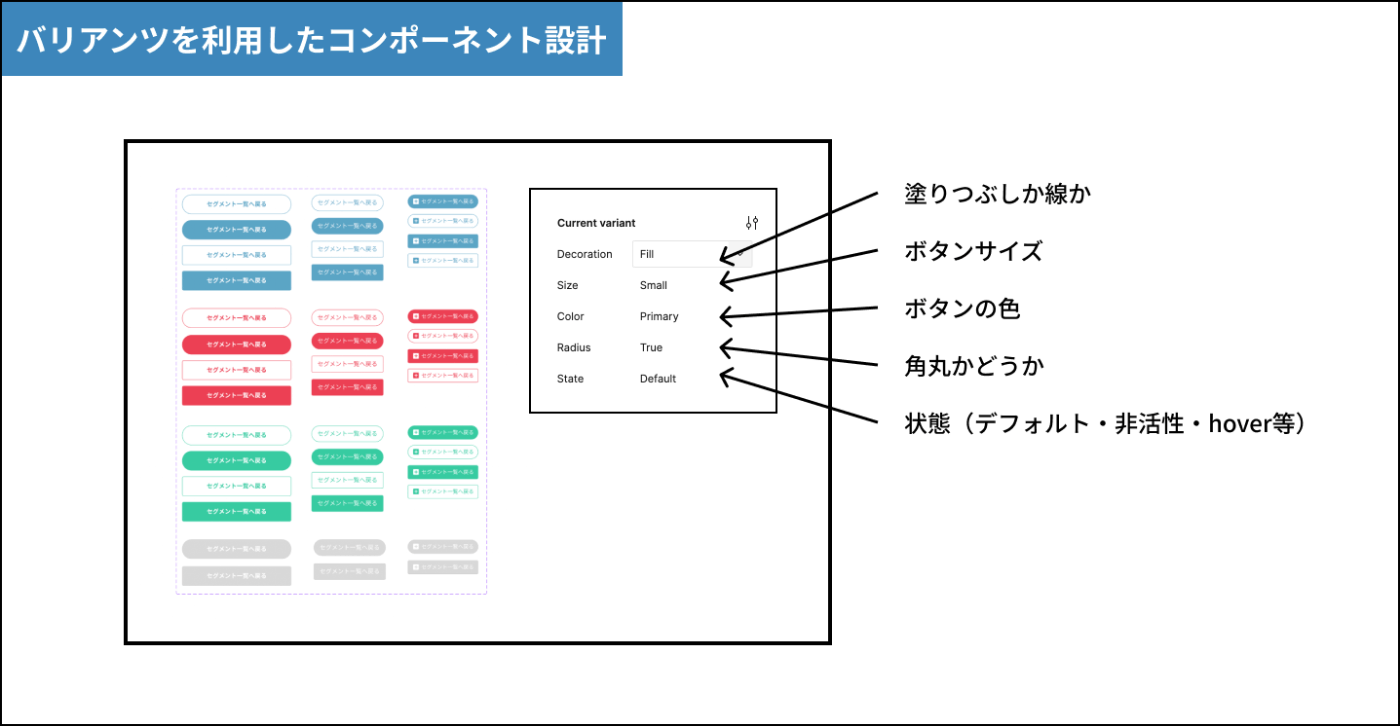Select medium blue filled rounded button variant
1400x726 pixels.
click(347, 226)
